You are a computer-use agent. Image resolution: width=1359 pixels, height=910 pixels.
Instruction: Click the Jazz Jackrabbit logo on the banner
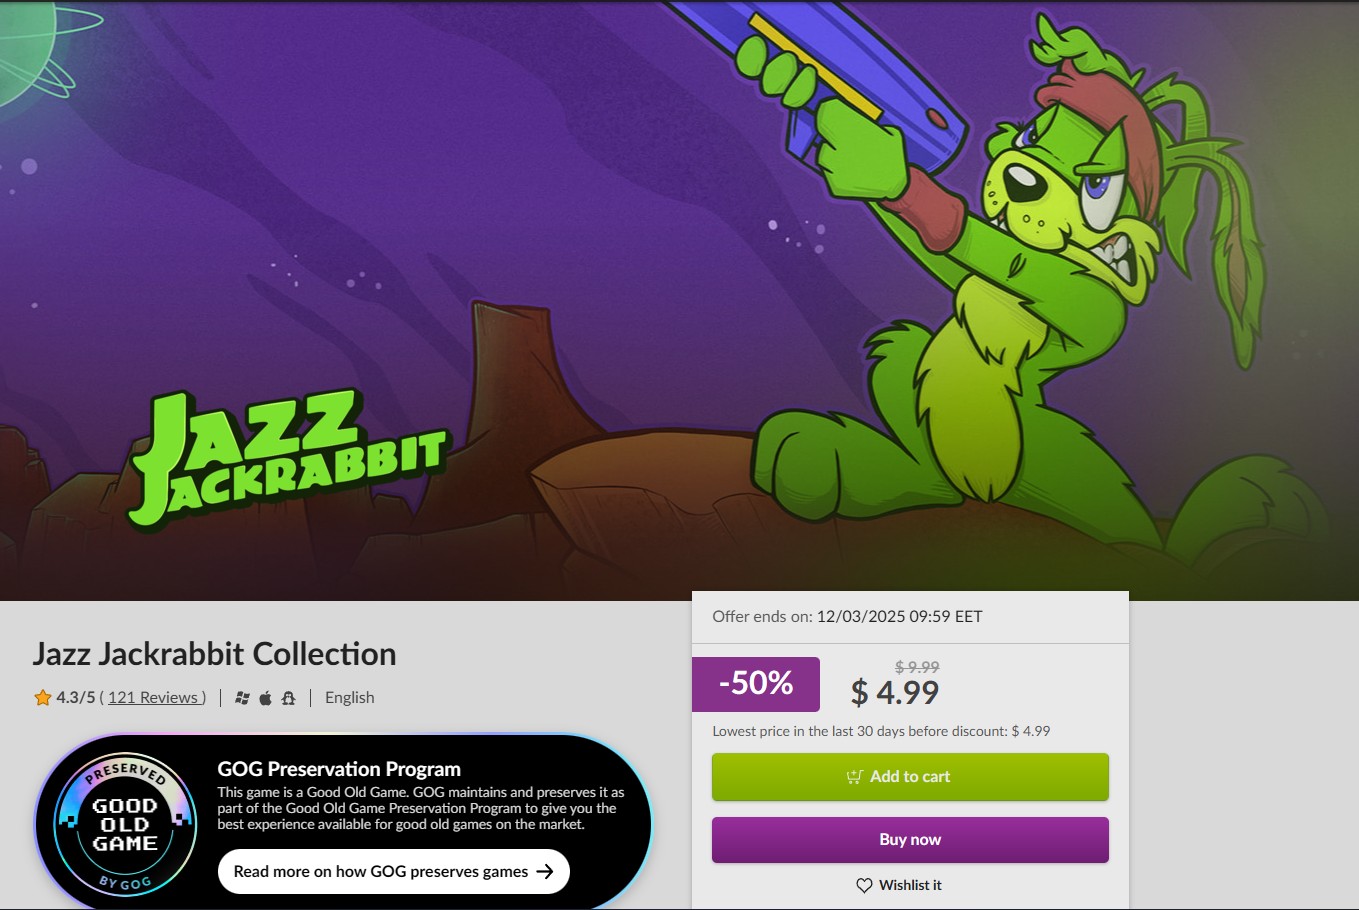click(x=288, y=456)
